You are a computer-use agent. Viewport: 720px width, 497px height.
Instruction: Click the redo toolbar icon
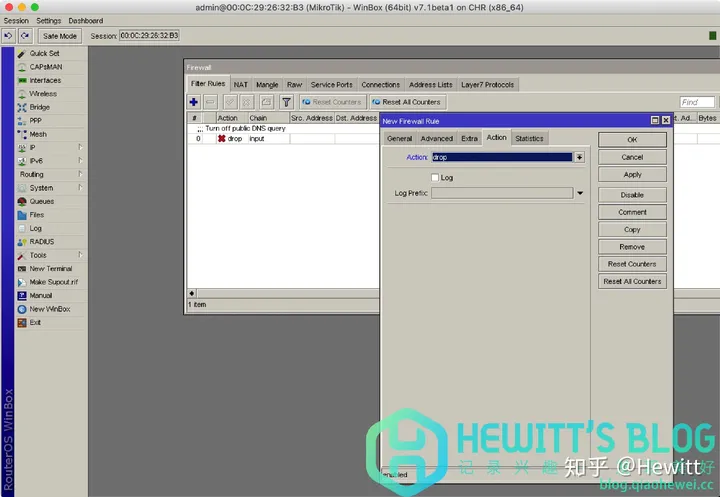pyautogui.click(x=25, y=36)
